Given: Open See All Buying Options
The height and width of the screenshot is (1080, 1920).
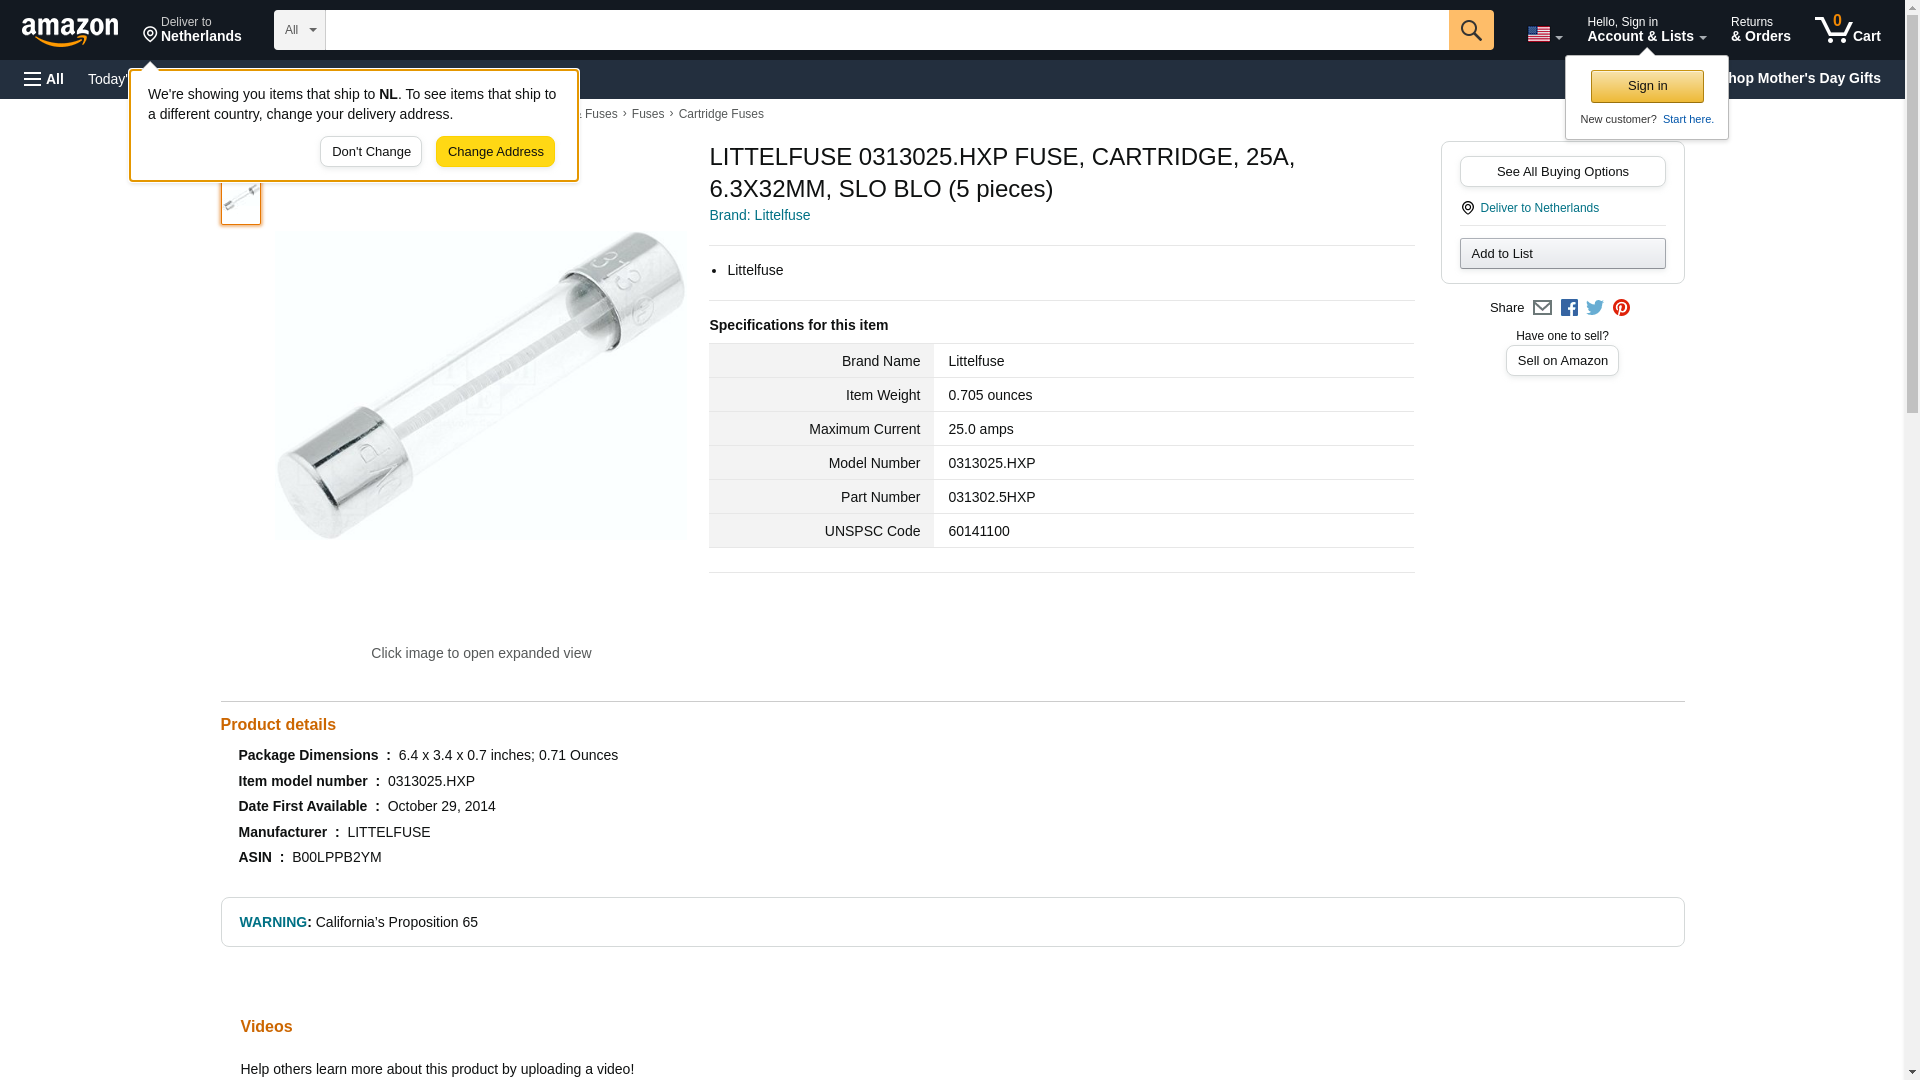Looking at the screenshot, I should (1562, 172).
